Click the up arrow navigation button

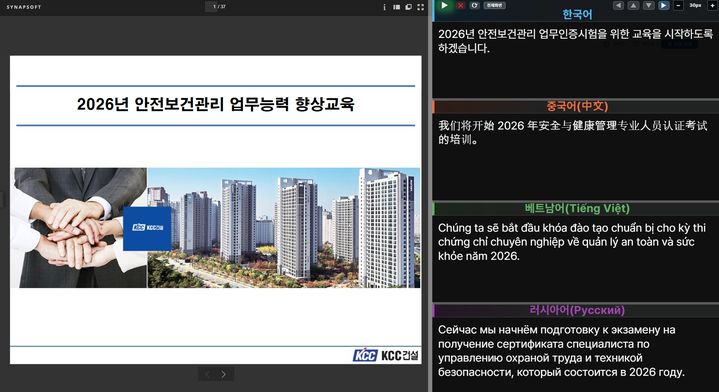[x=633, y=6]
